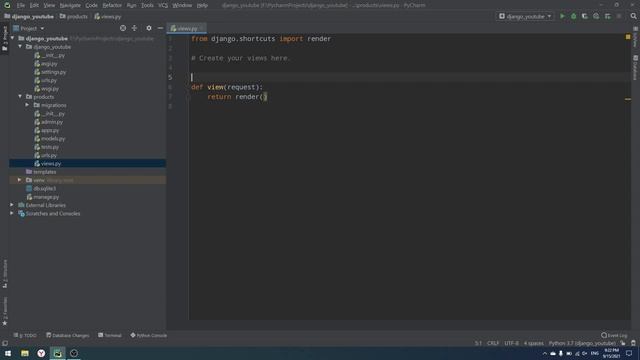Viewport: 640px width, 360px height.
Task: Collapse the django_youtube root project node
Action: click(12, 38)
